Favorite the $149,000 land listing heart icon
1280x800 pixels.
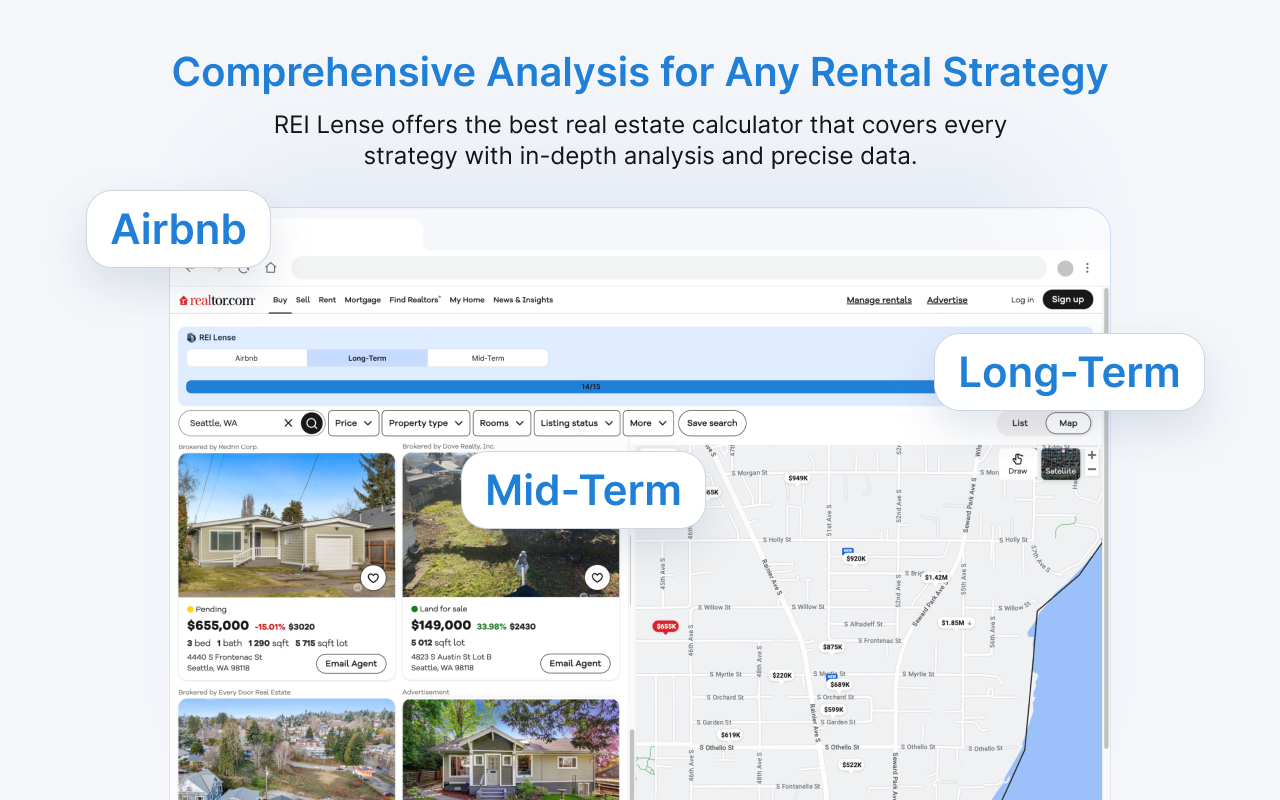click(x=597, y=578)
